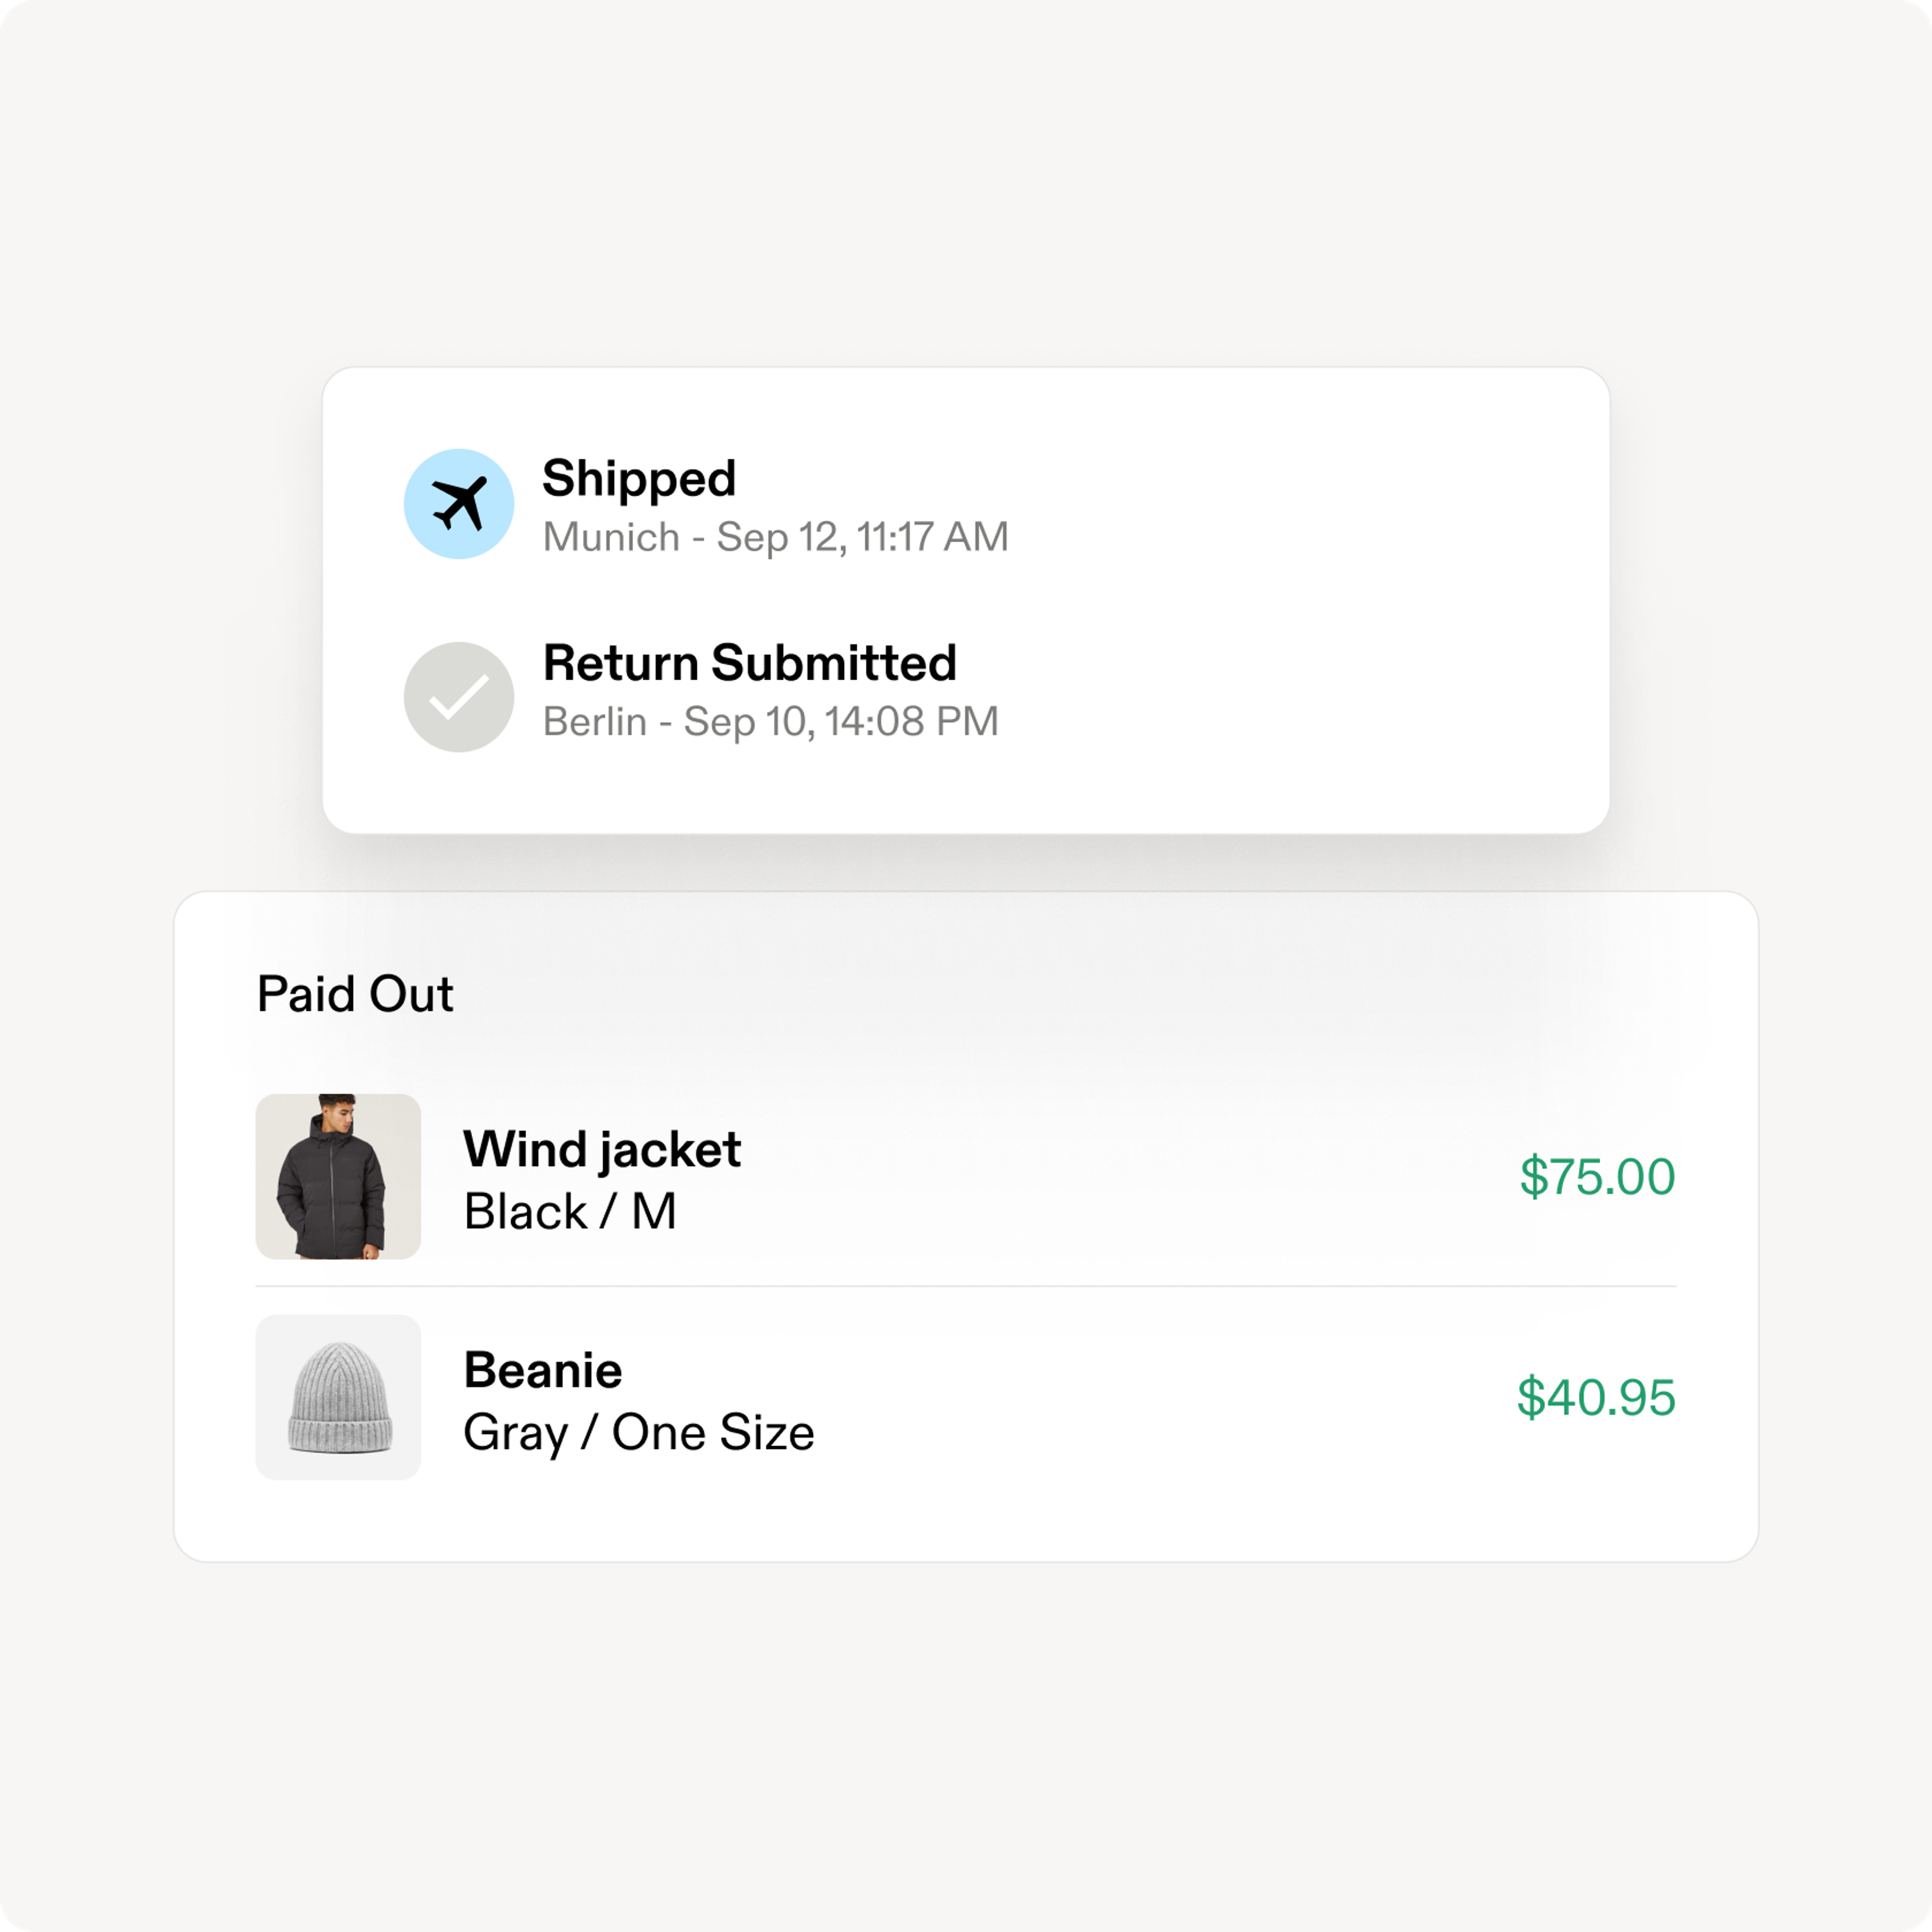Screen dimensions: 1932x1932
Task: Open the gray Beanie product thumbnail
Action: point(338,1397)
